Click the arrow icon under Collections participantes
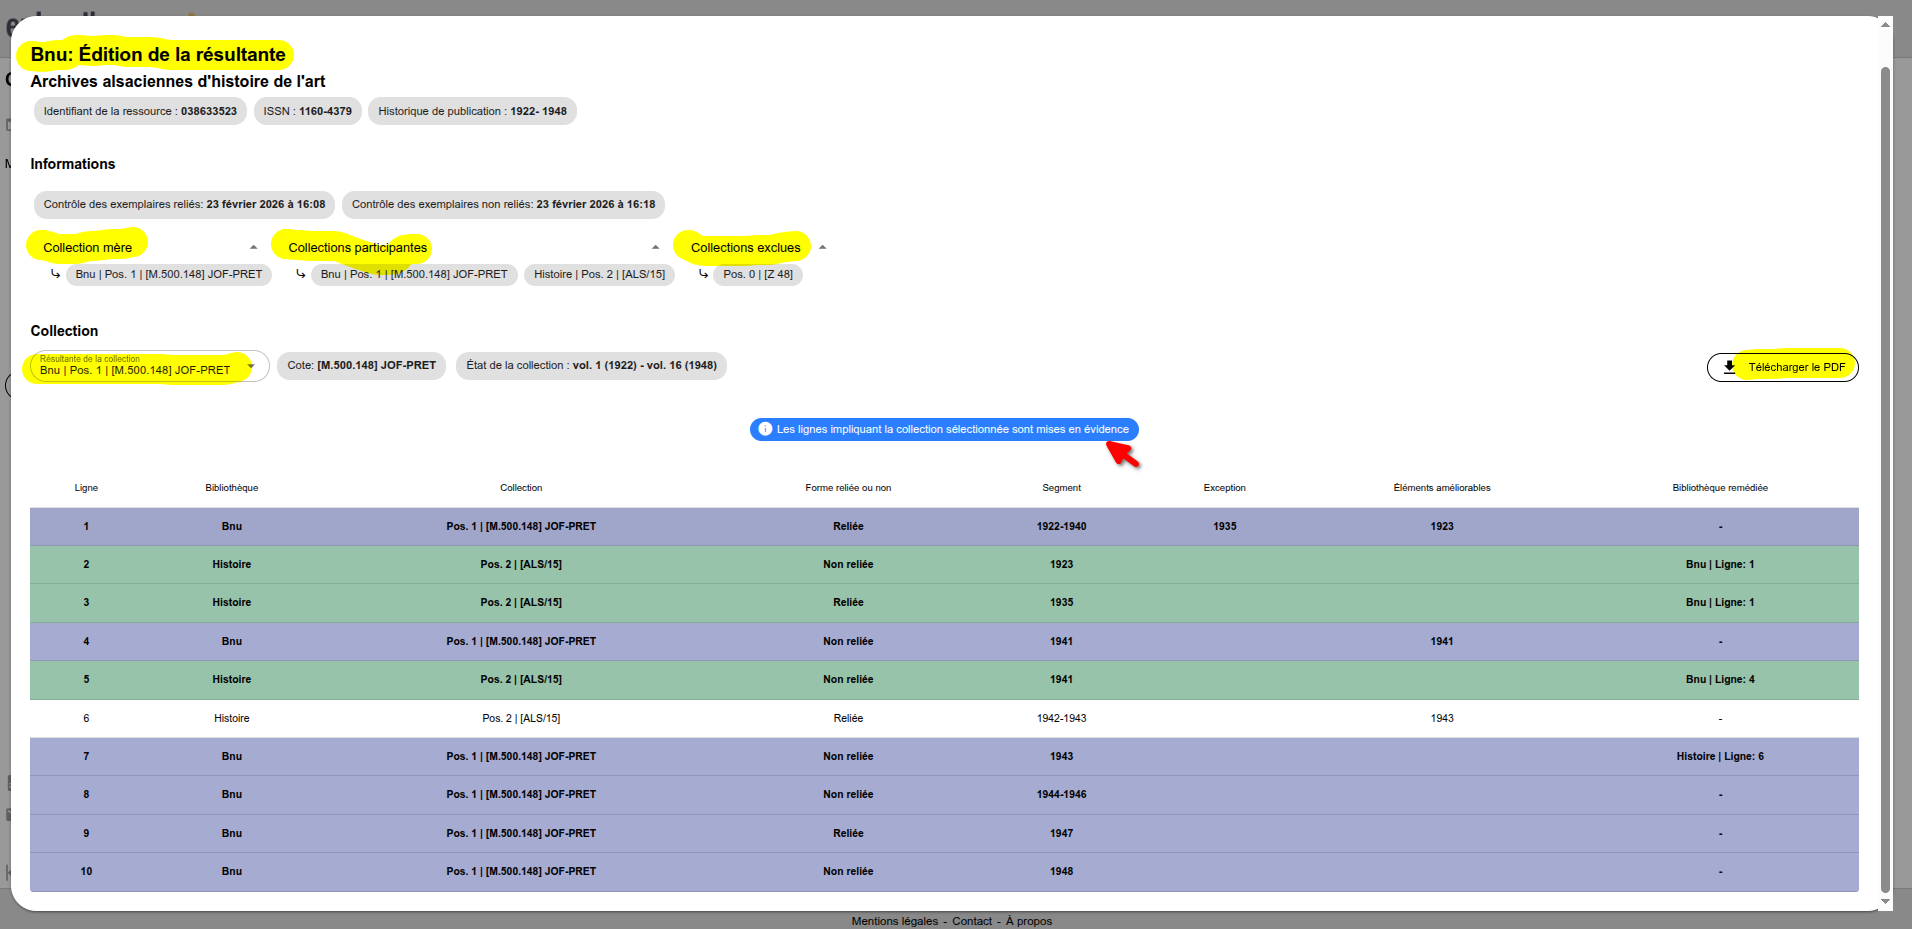The image size is (1912, 929). point(300,274)
